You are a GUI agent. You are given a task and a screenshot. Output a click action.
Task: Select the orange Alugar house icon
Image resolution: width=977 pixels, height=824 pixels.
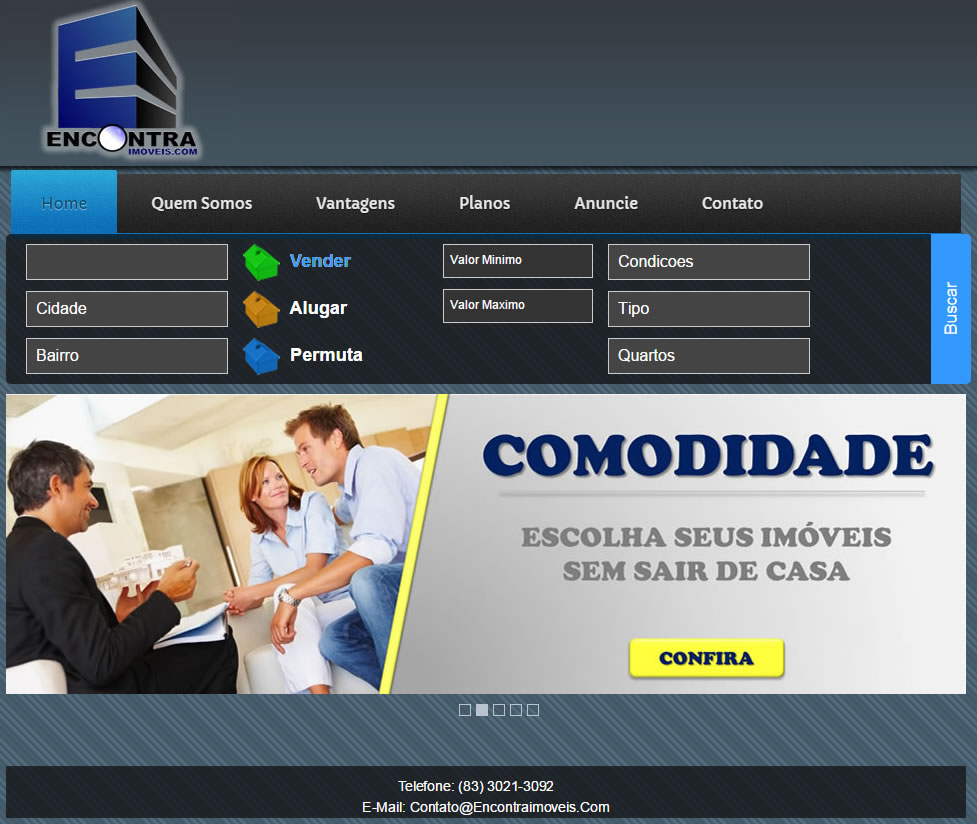261,309
